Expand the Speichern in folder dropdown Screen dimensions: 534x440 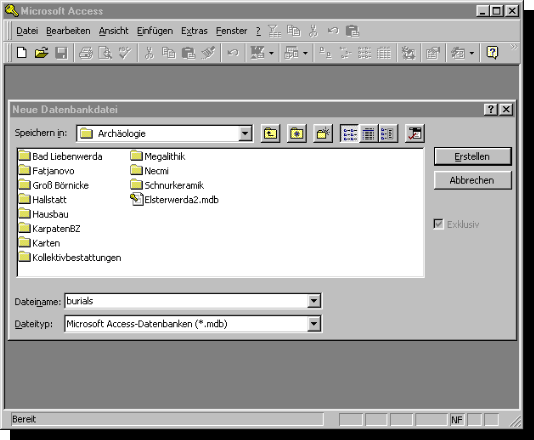(245, 133)
